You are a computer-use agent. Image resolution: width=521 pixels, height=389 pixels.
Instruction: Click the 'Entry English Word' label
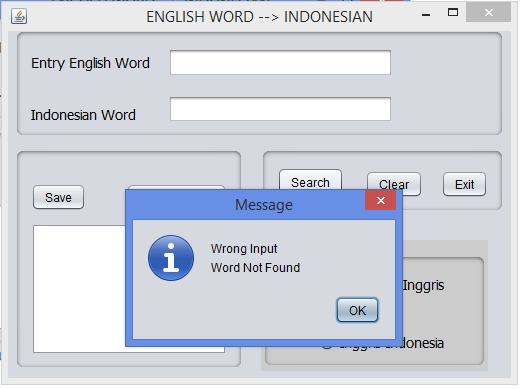(x=90, y=63)
